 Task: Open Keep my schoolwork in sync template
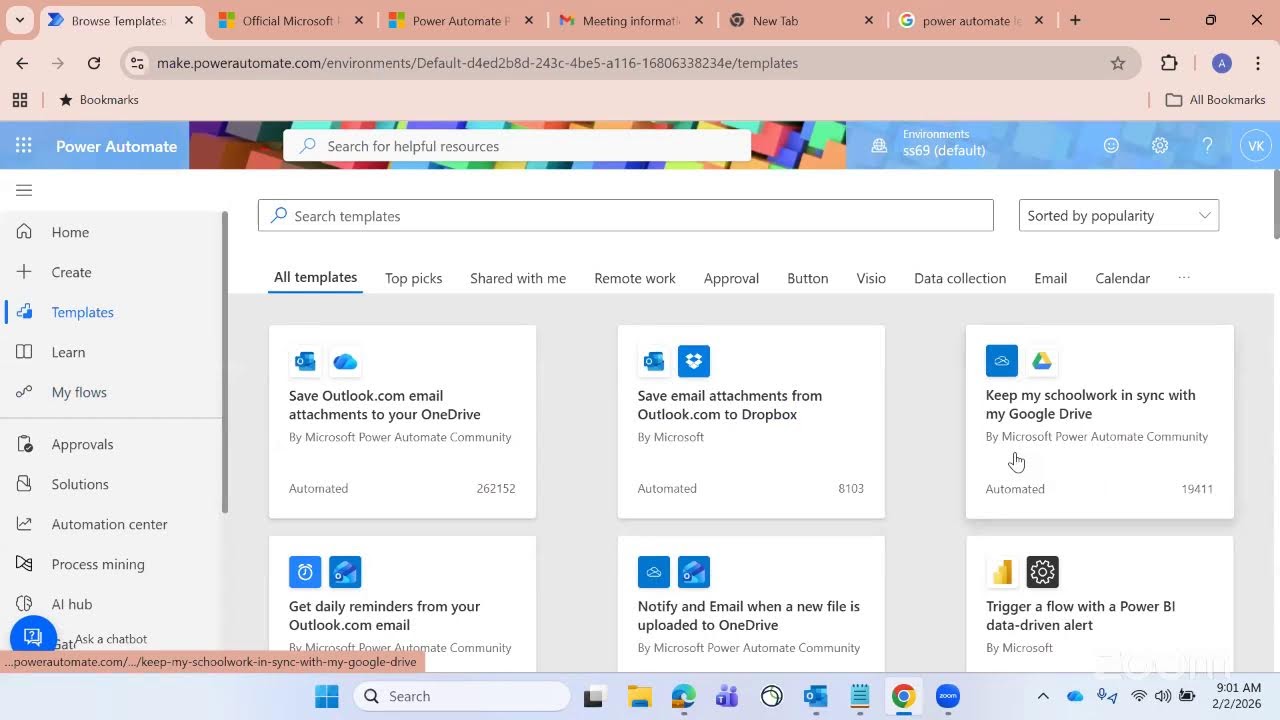[1100, 422]
